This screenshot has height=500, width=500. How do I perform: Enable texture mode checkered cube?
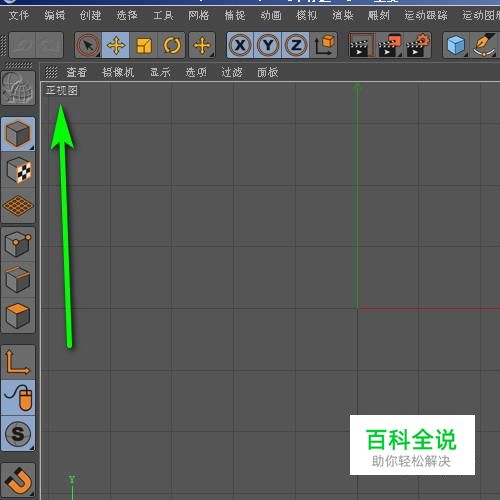point(18,170)
